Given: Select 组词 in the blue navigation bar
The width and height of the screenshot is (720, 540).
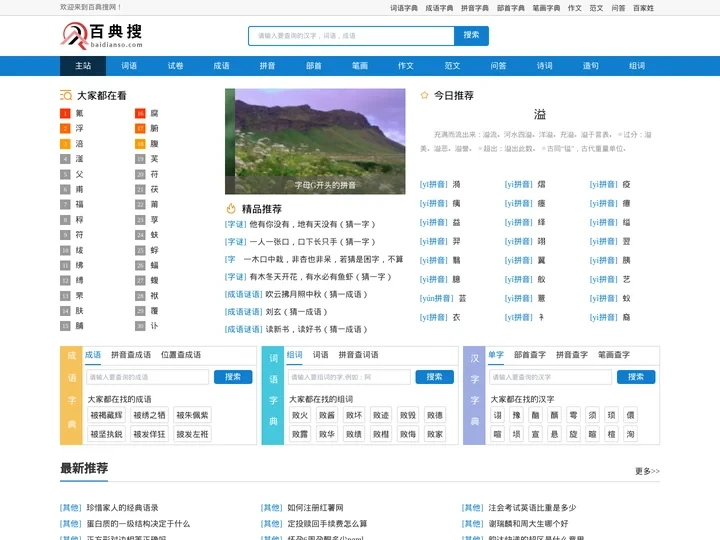Looking at the screenshot, I should (x=637, y=66).
